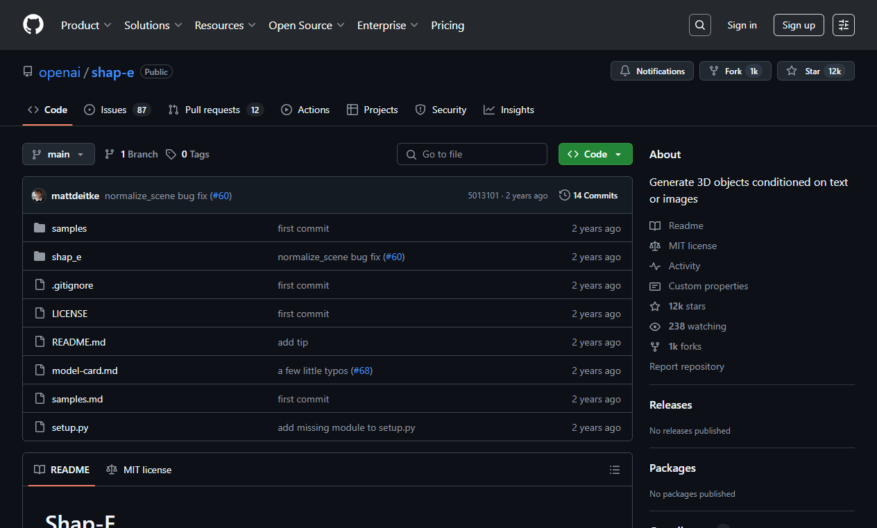This screenshot has height=528, width=877.
Task: Click the Notifications bell button
Action: pos(652,71)
